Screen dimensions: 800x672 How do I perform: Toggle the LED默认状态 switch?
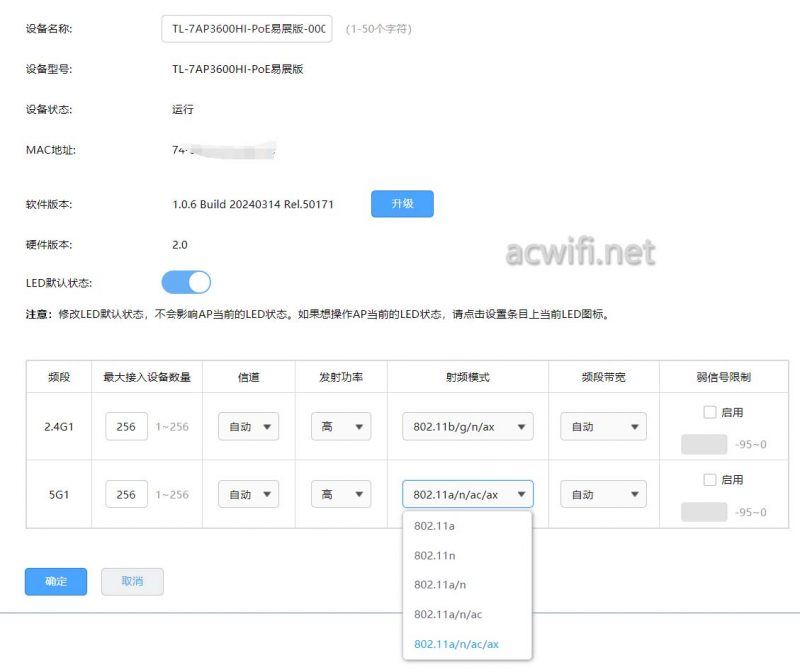(x=186, y=283)
